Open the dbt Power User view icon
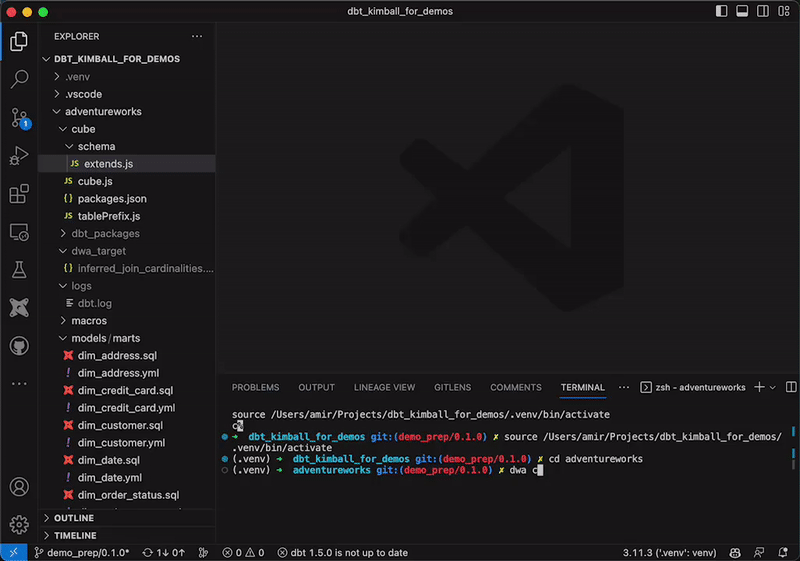Viewport: 800px width, 561px height. pyautogui.click(x=19, y=308)
